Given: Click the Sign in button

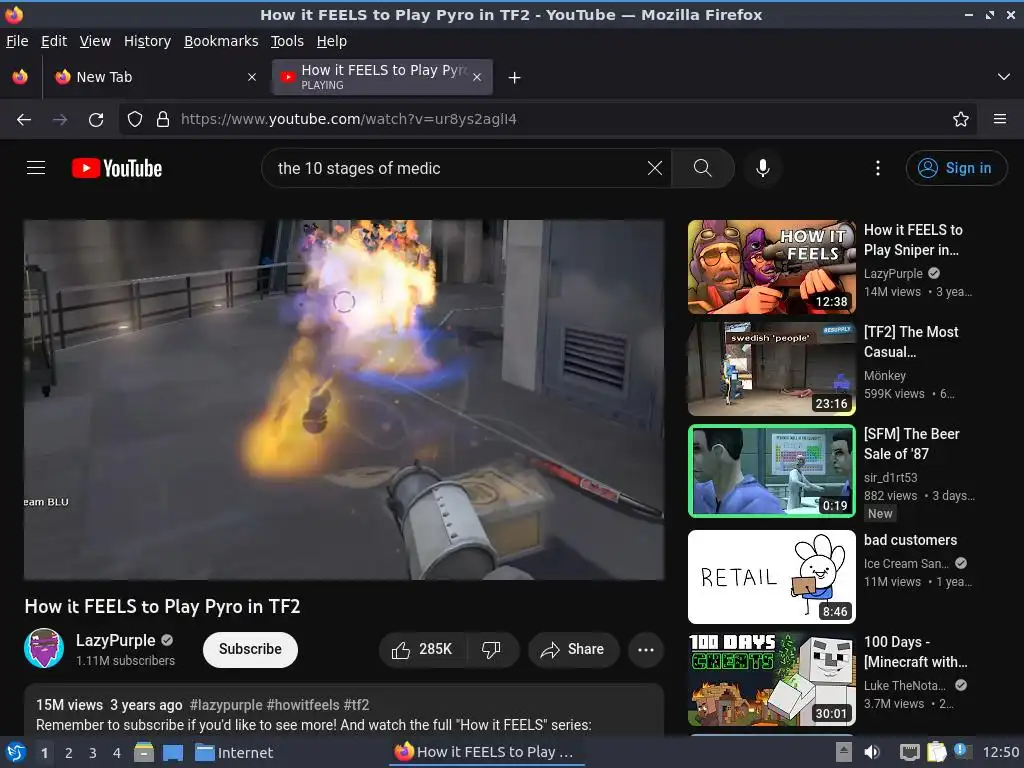Looking at the screenshot, I should (x=956, y=168).
